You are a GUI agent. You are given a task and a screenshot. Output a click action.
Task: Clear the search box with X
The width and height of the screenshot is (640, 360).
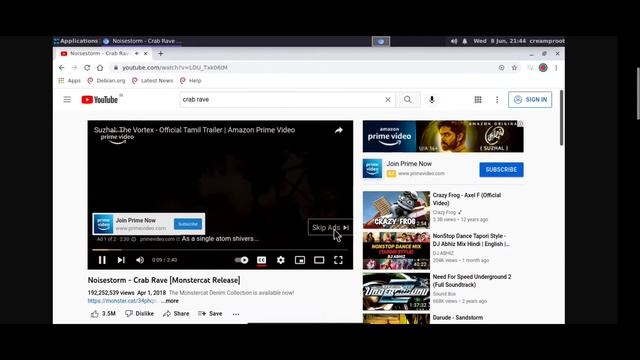(x=388, y=100)
